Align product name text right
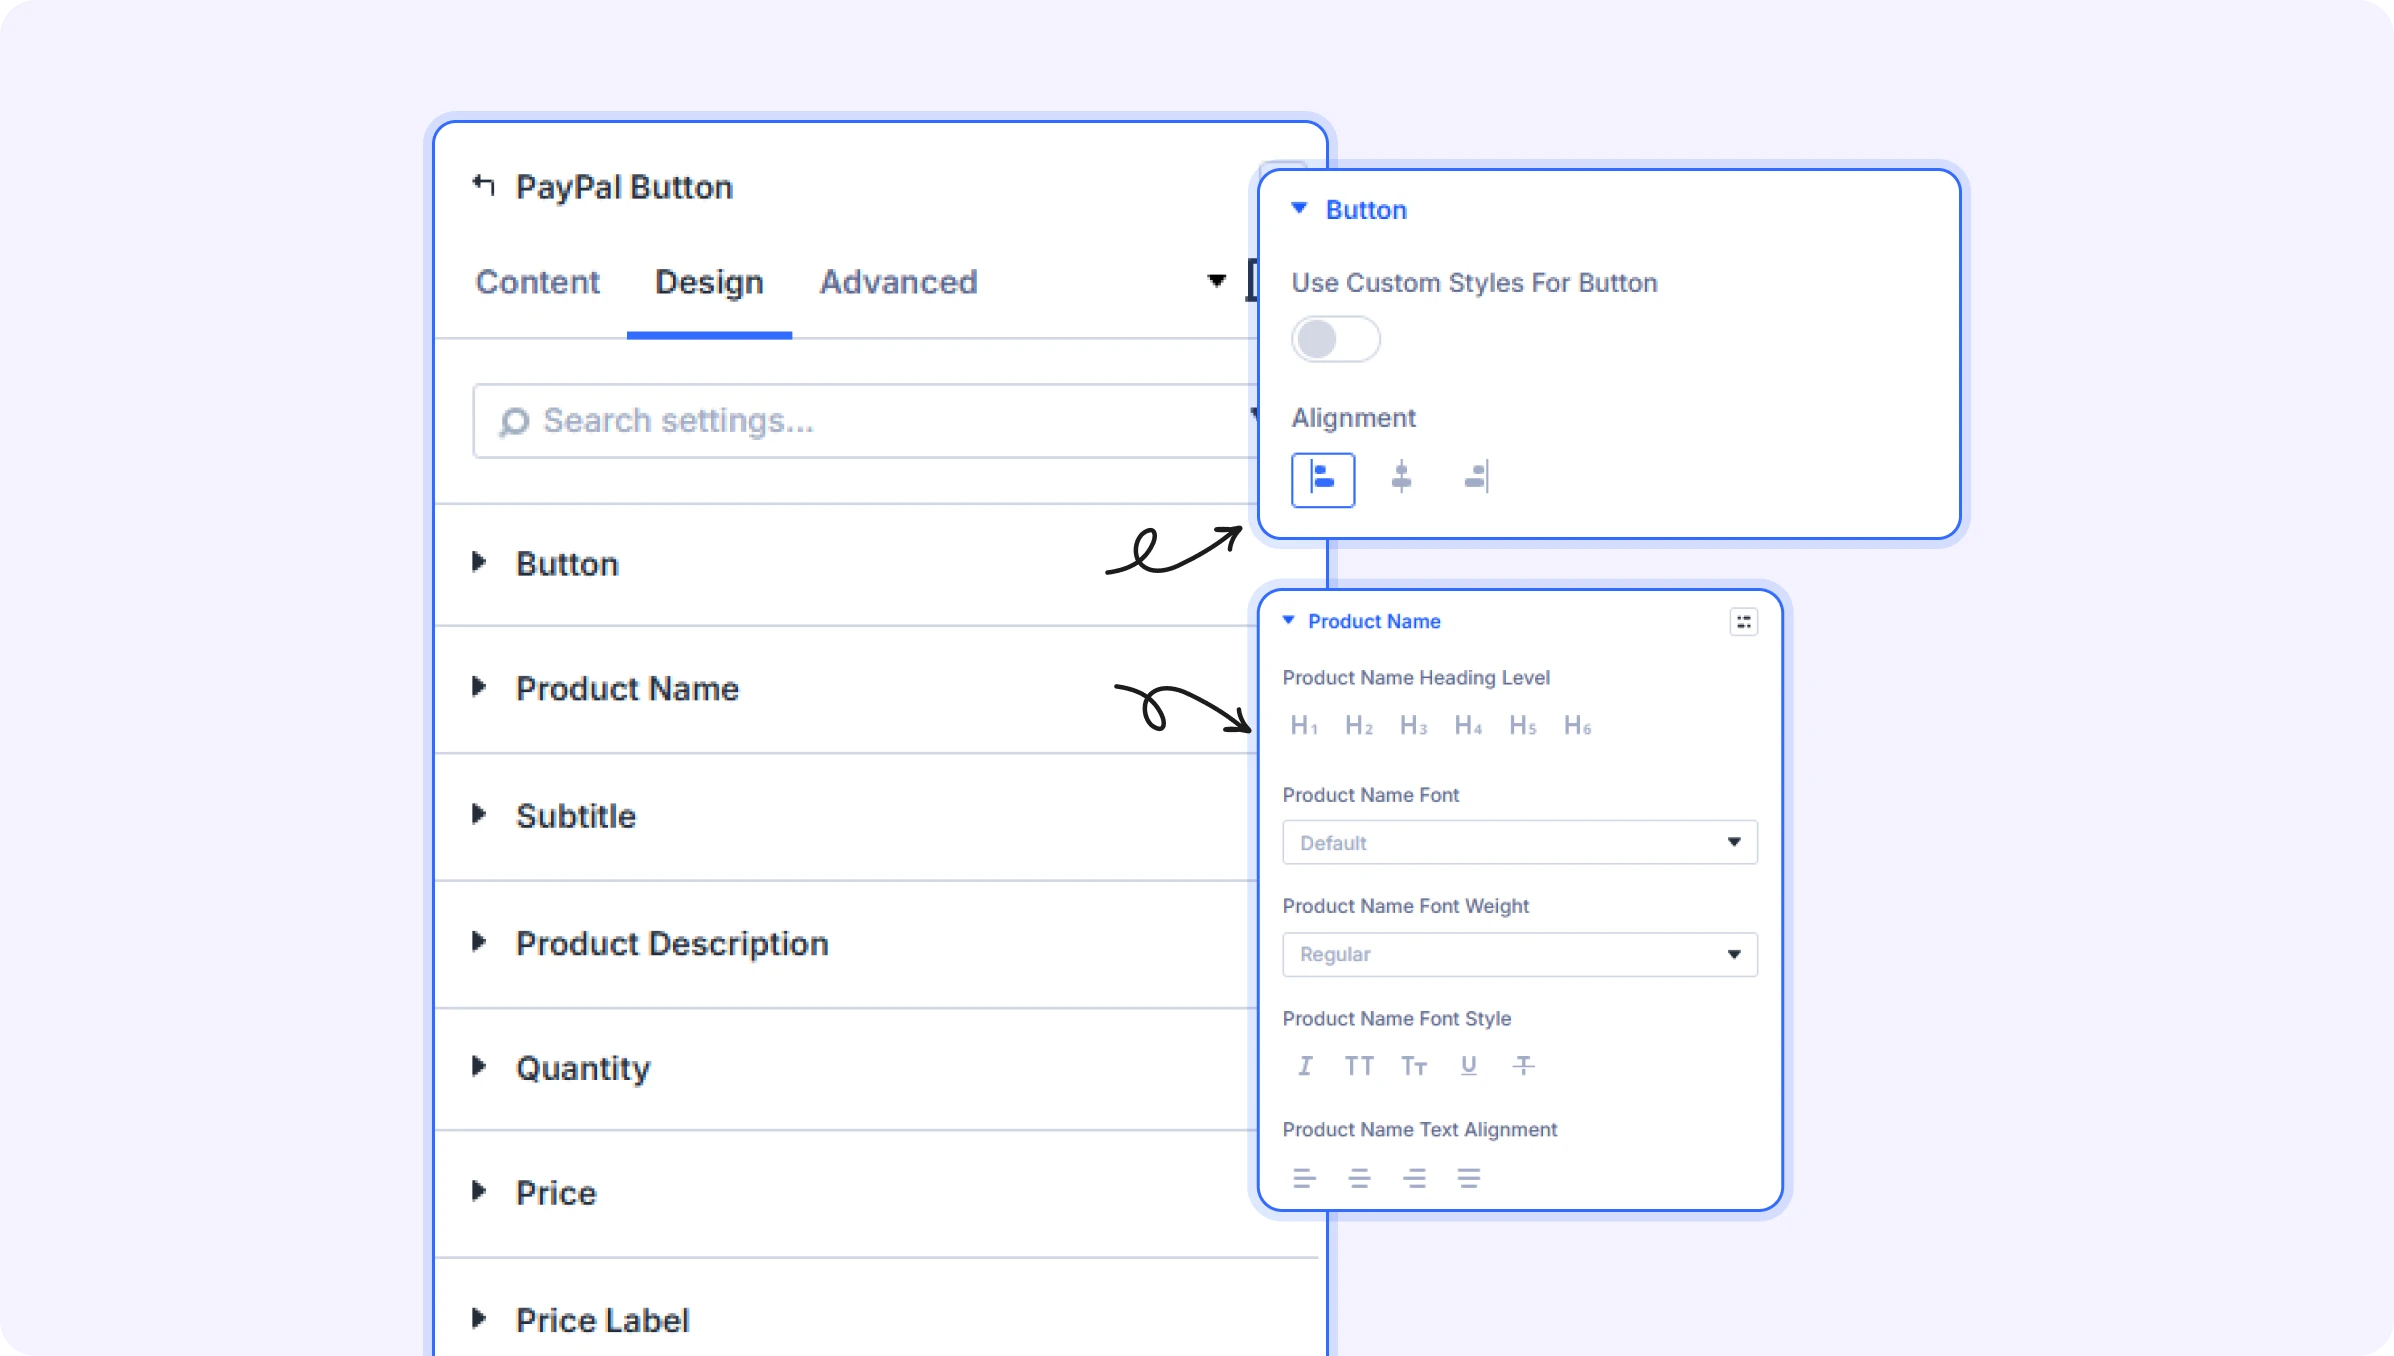 click(1414, 1178)
